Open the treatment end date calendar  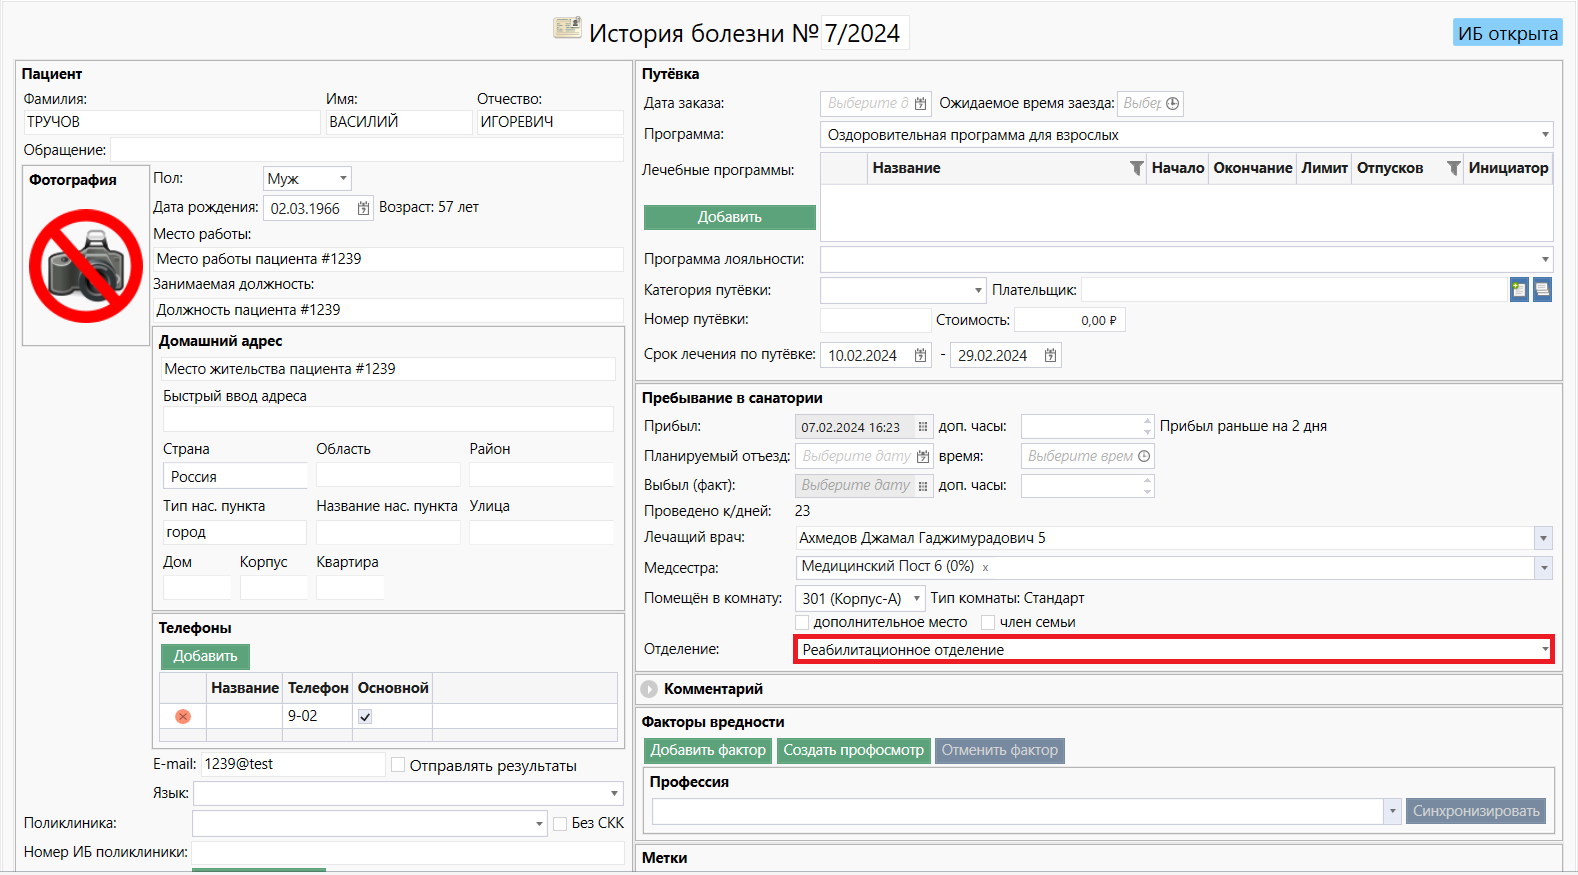pos(1050,355)
